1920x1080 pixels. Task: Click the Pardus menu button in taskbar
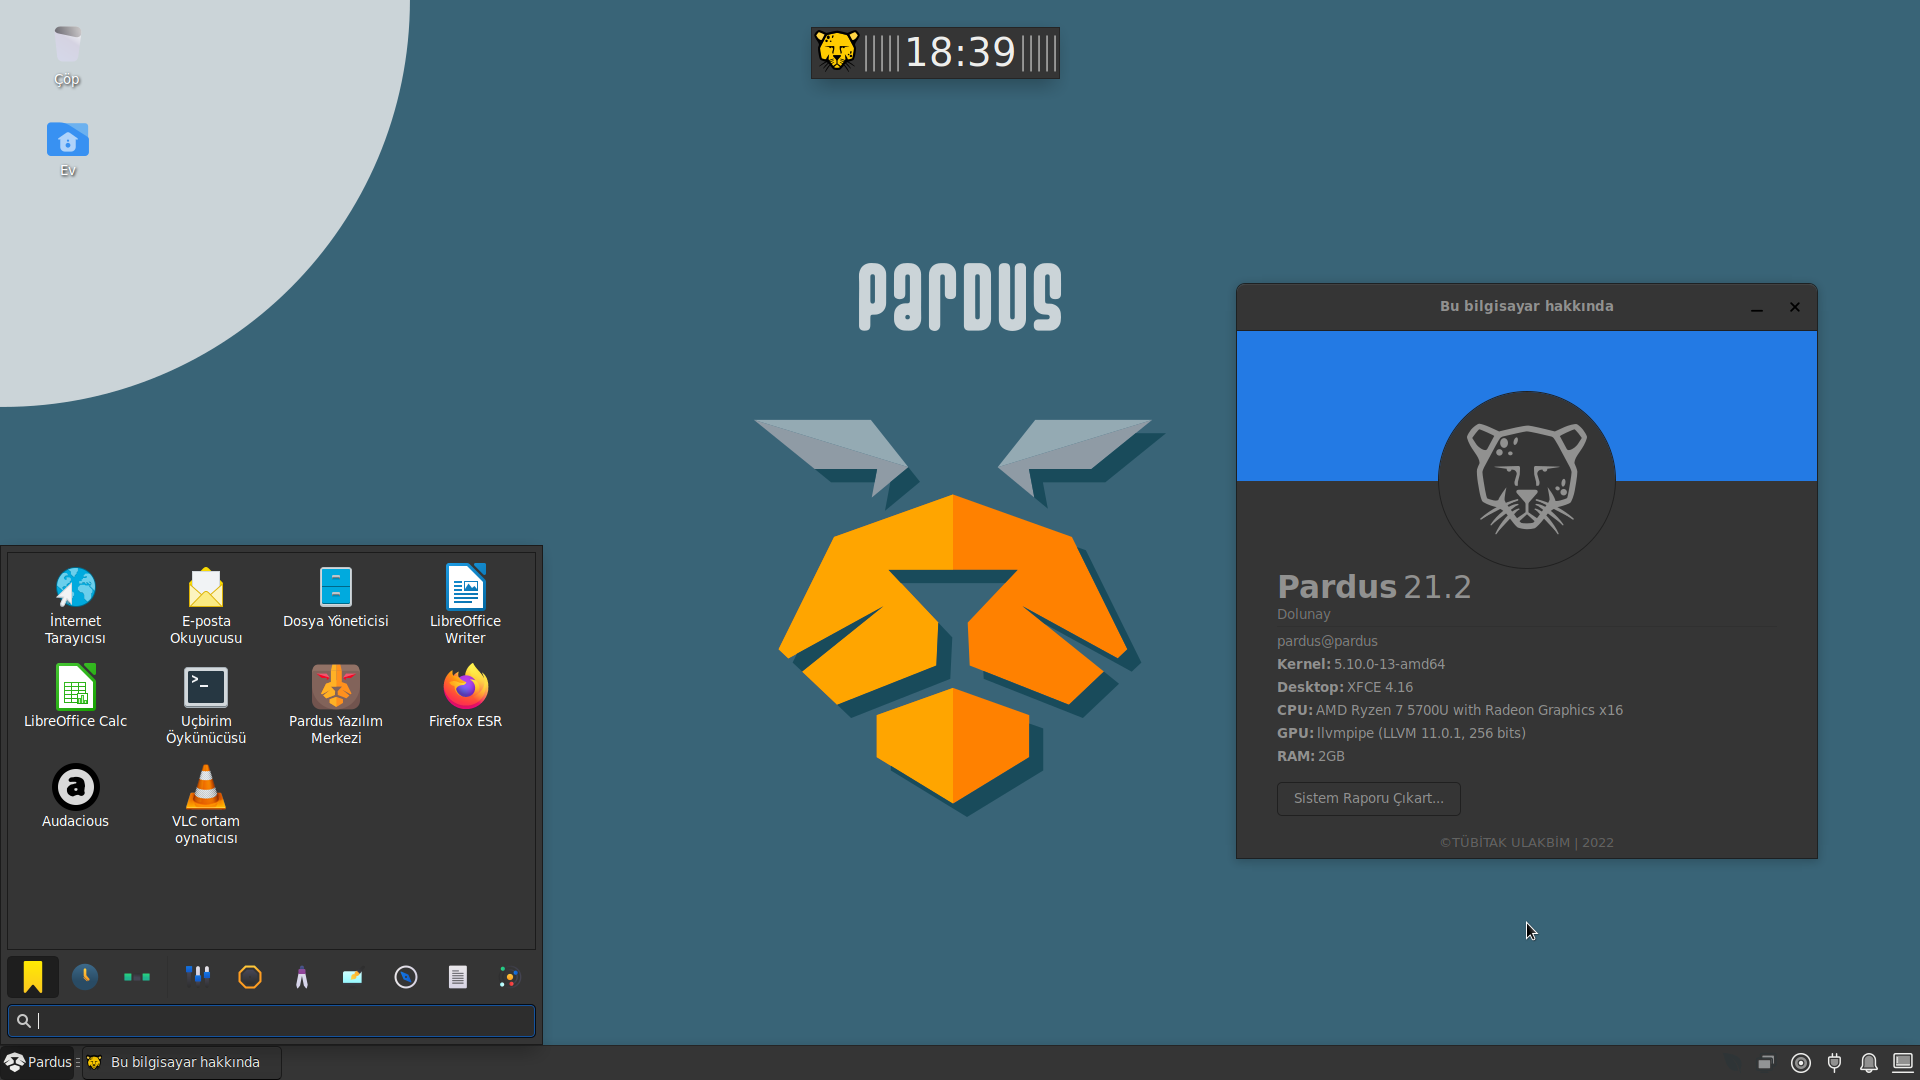[39, 1062]
